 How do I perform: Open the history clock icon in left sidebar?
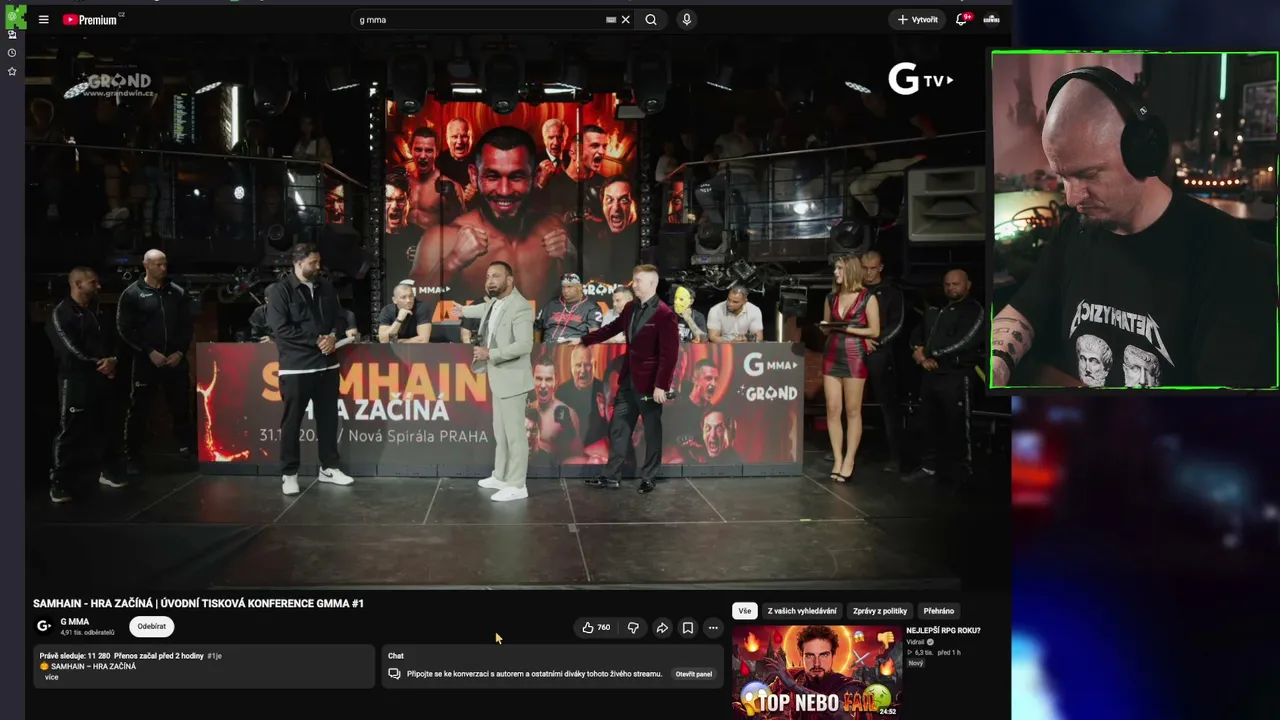(12, 53)
